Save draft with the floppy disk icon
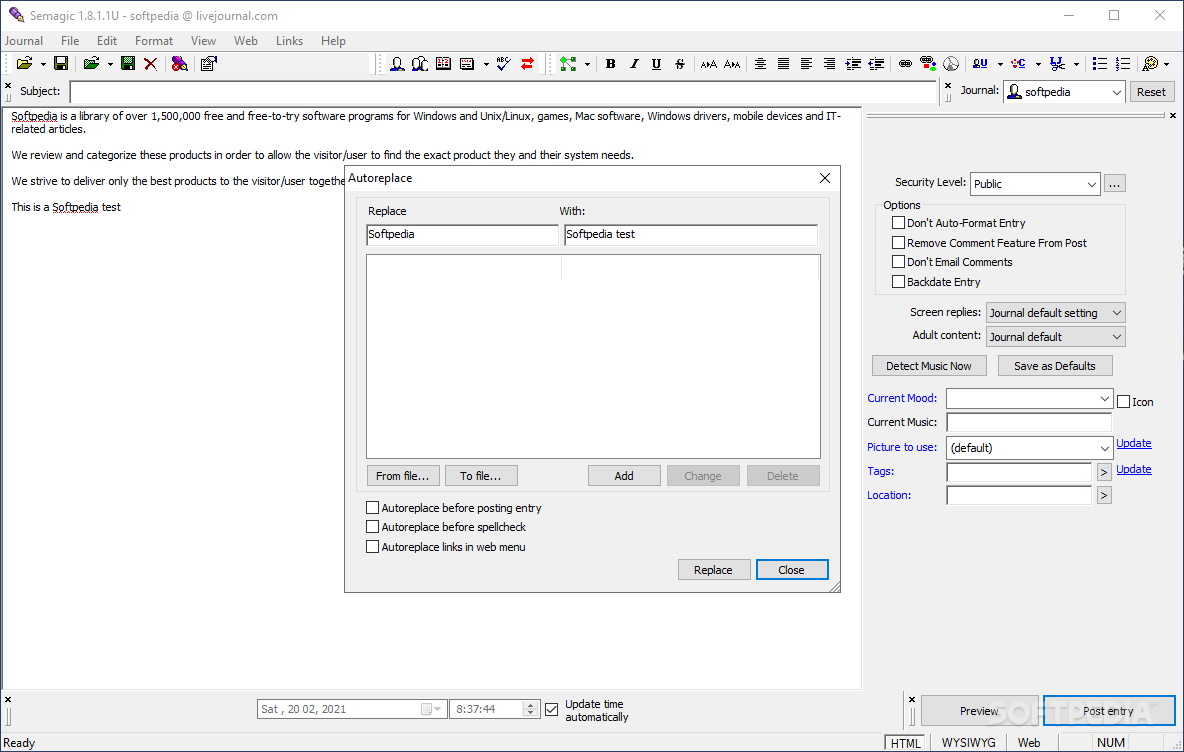 (x=61, y=64)
